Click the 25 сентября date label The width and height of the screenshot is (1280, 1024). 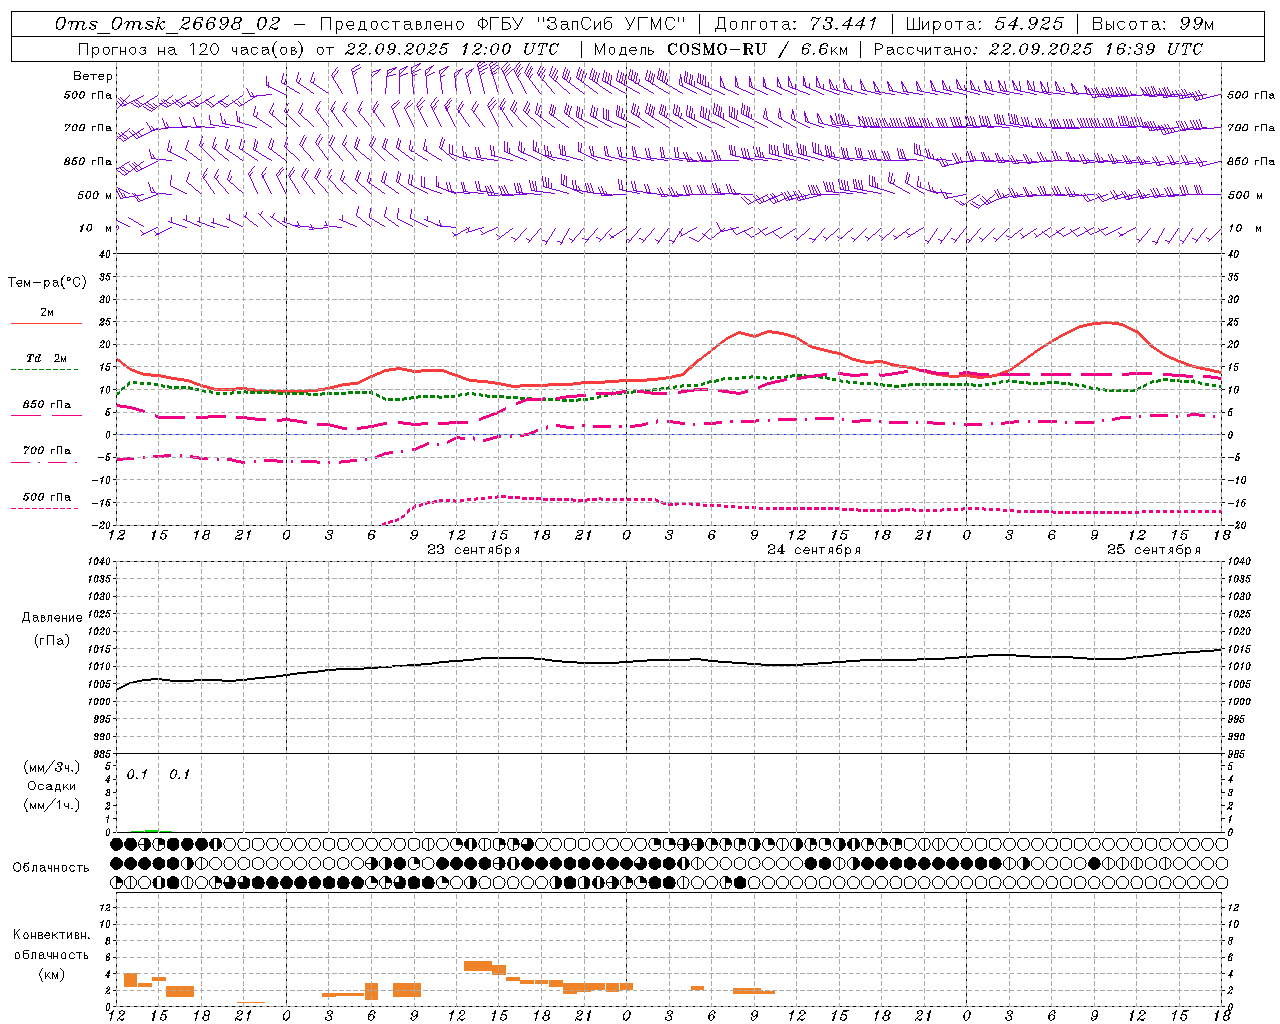pyautogui.click(x=1154, y=550)
